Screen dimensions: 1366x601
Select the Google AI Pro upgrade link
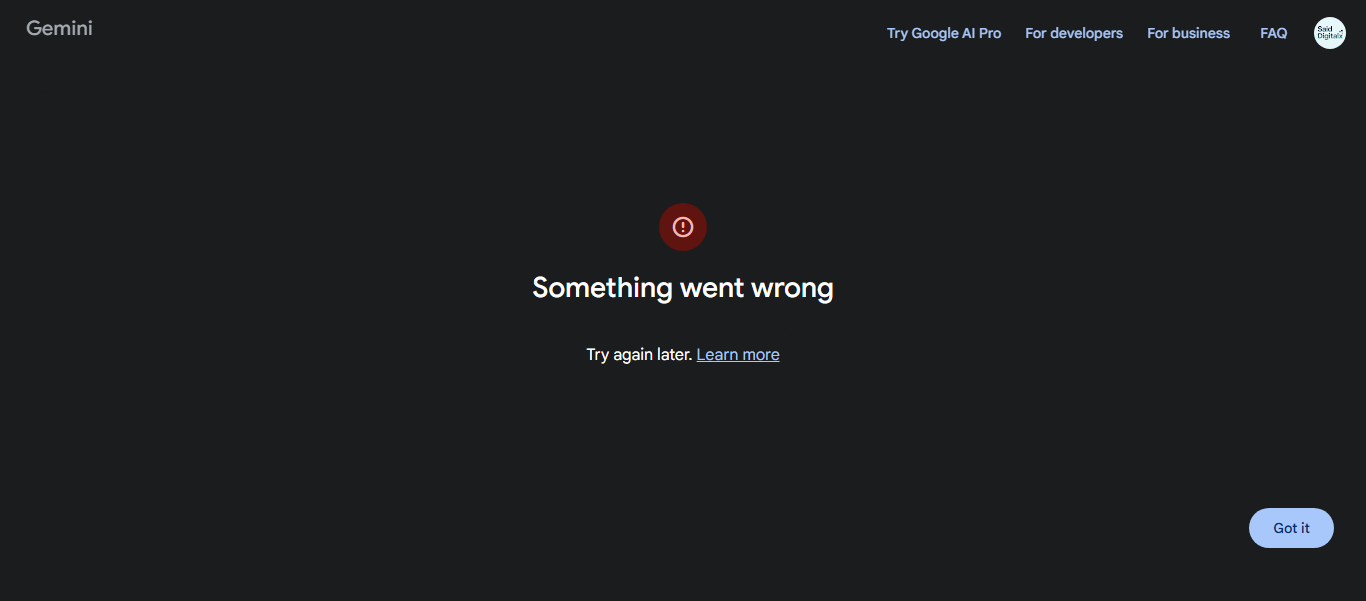click(944, 33)
